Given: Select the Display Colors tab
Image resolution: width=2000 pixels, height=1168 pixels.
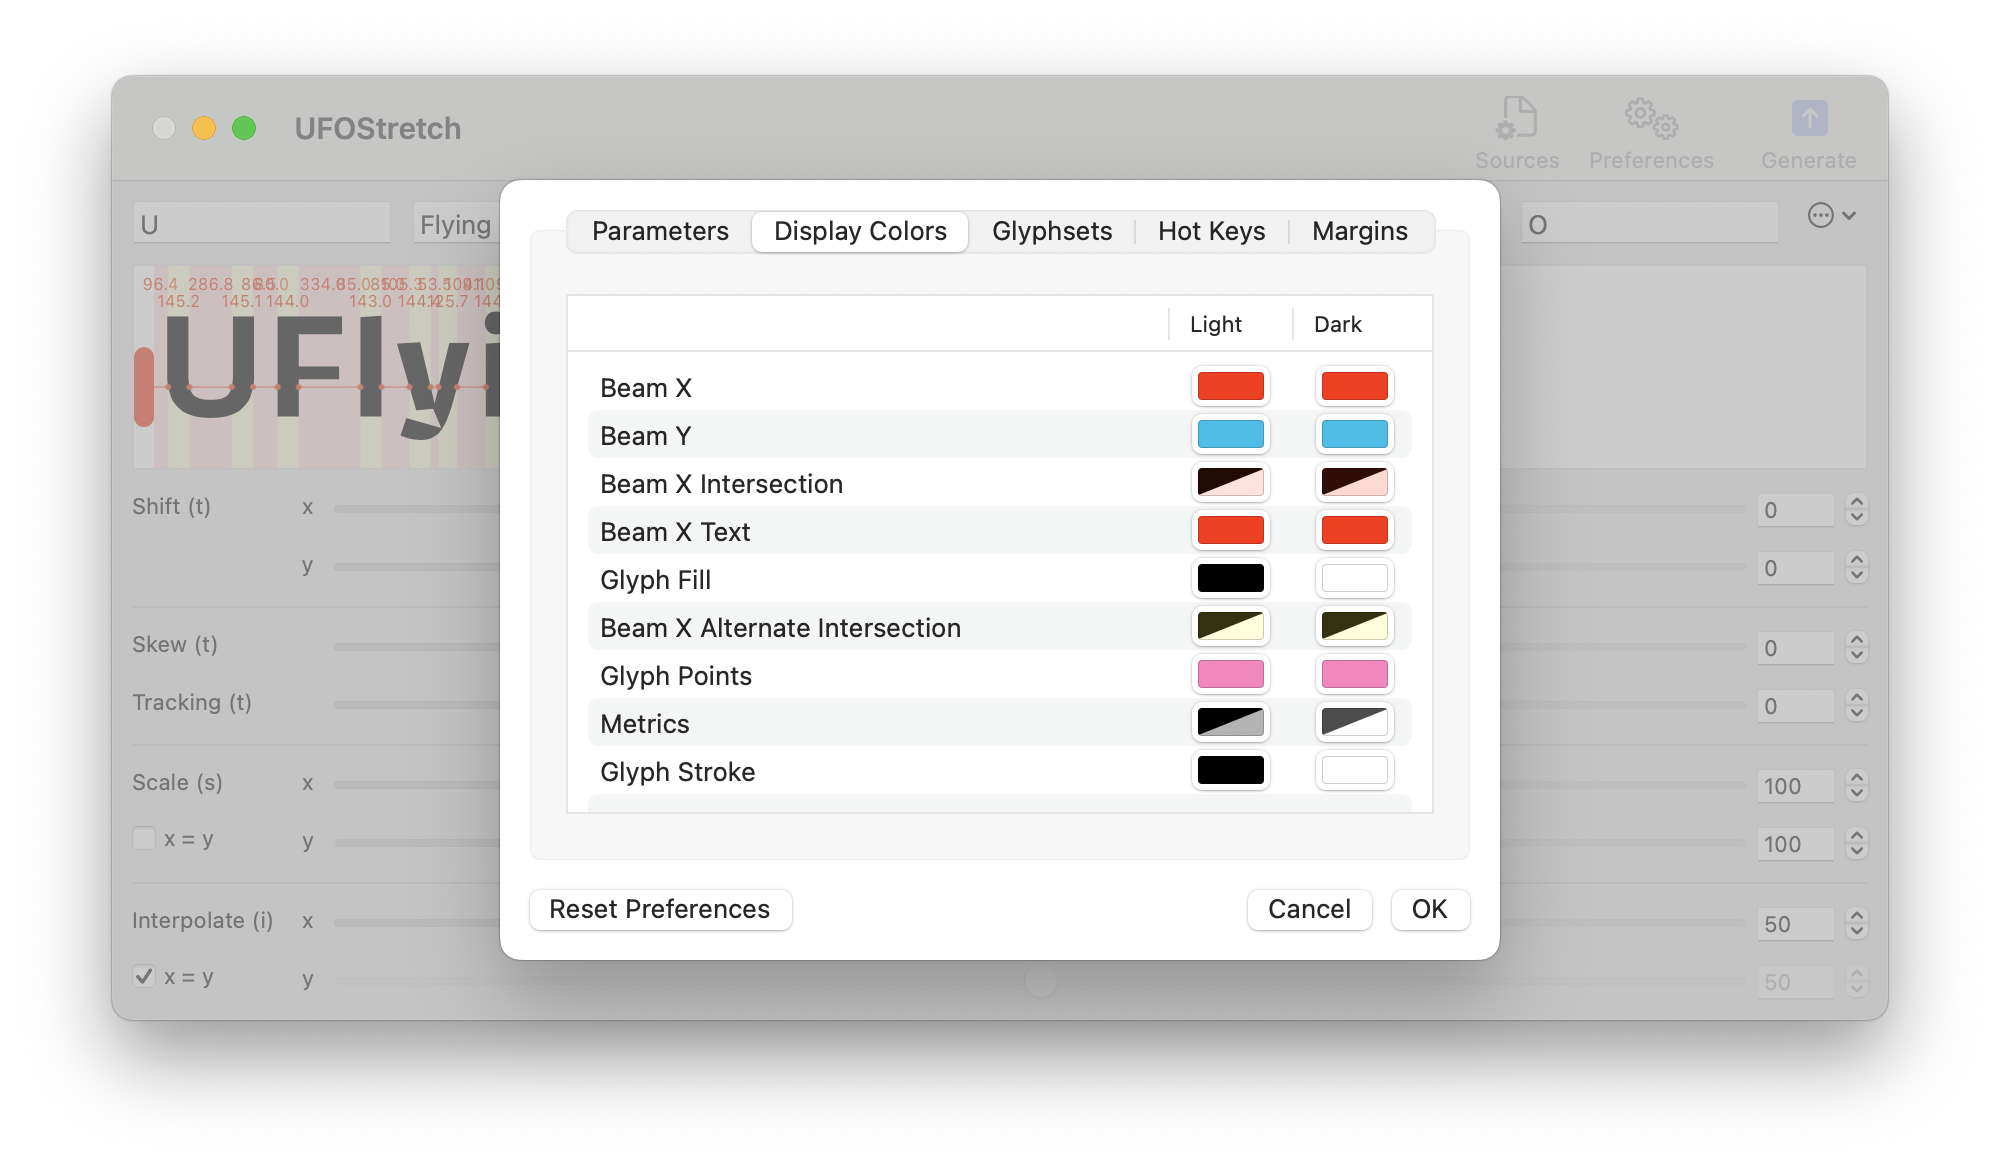Looking at the screenshot, I should (x=860, y=231).
